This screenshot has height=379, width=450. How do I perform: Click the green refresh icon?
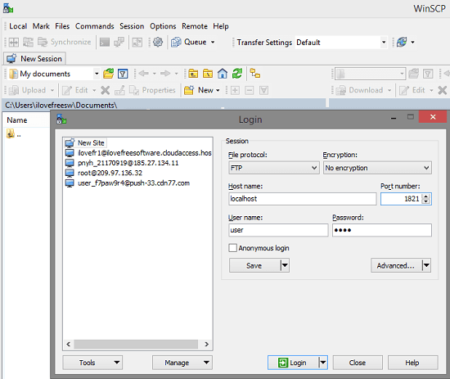[237, 74]
